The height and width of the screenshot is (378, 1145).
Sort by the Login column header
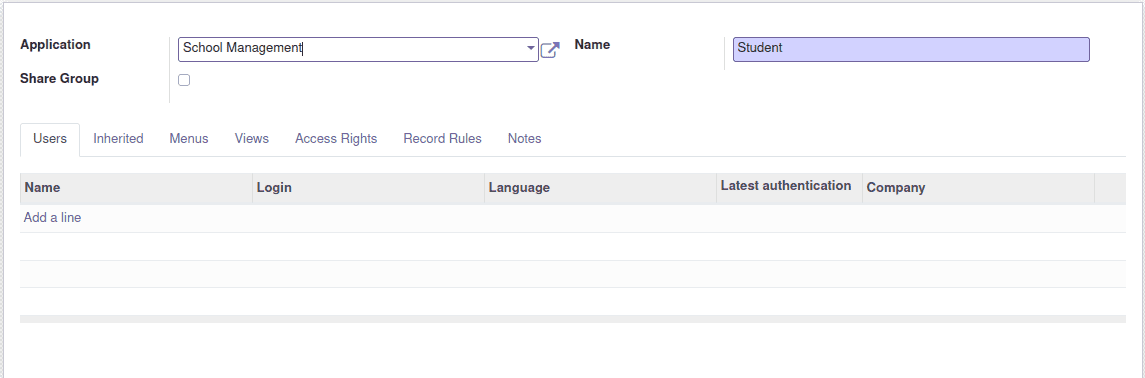pyautogui.click(x=368, y=188)
